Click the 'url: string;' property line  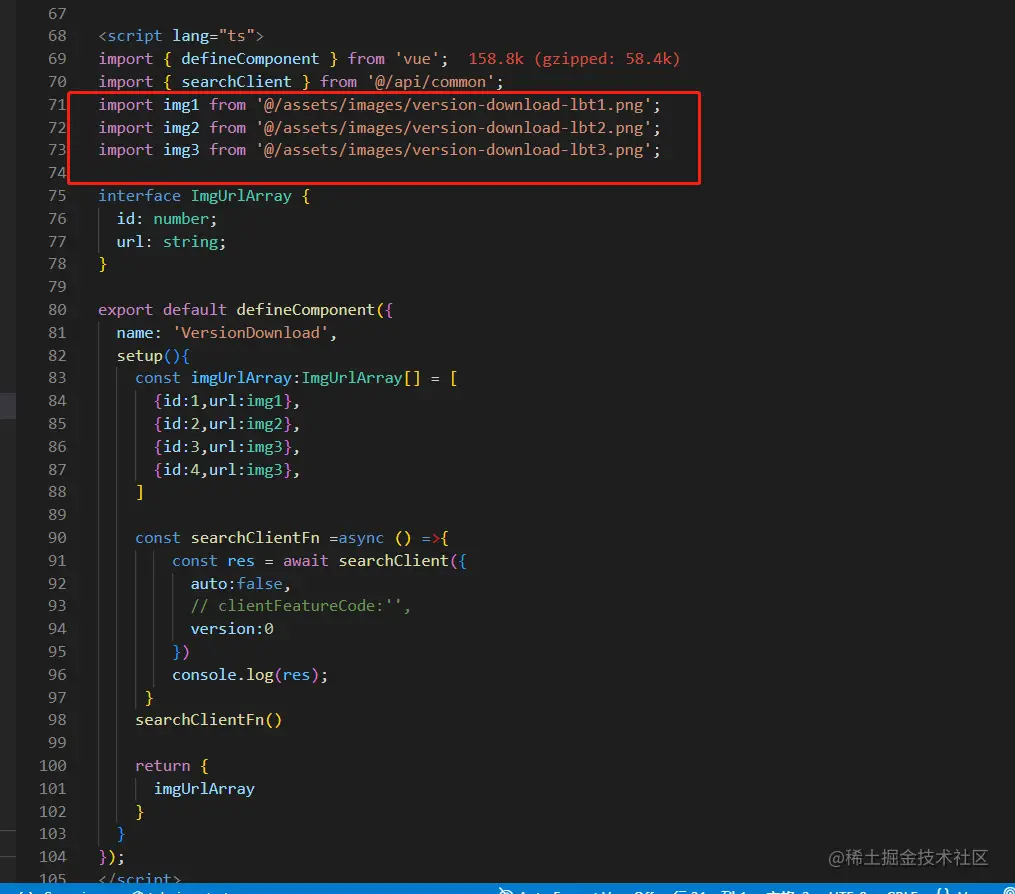tap(172, 241)
